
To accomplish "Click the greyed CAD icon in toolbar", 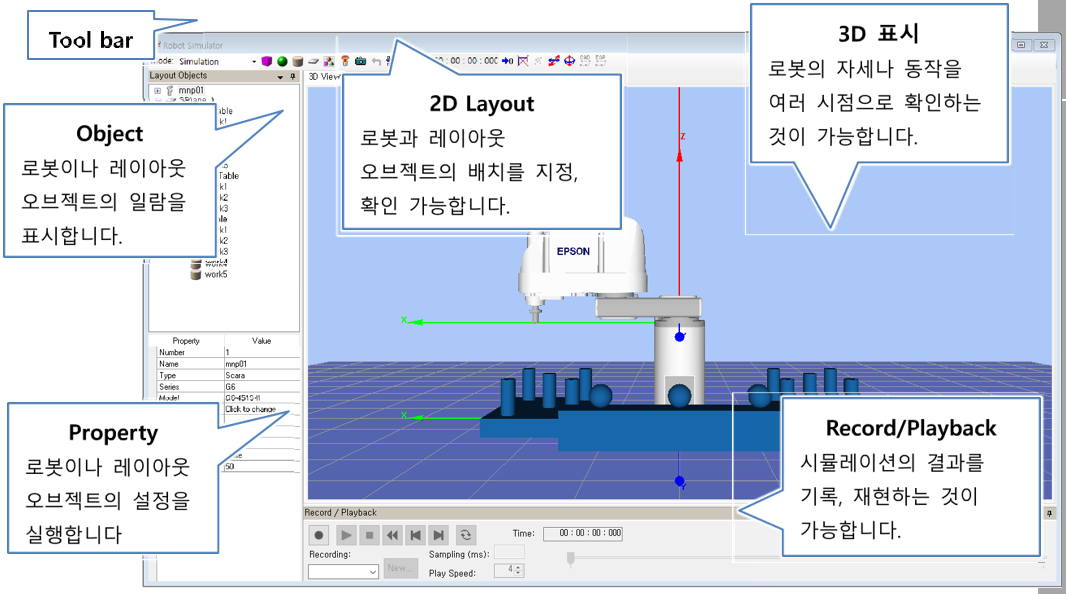I will click(585, 60).
